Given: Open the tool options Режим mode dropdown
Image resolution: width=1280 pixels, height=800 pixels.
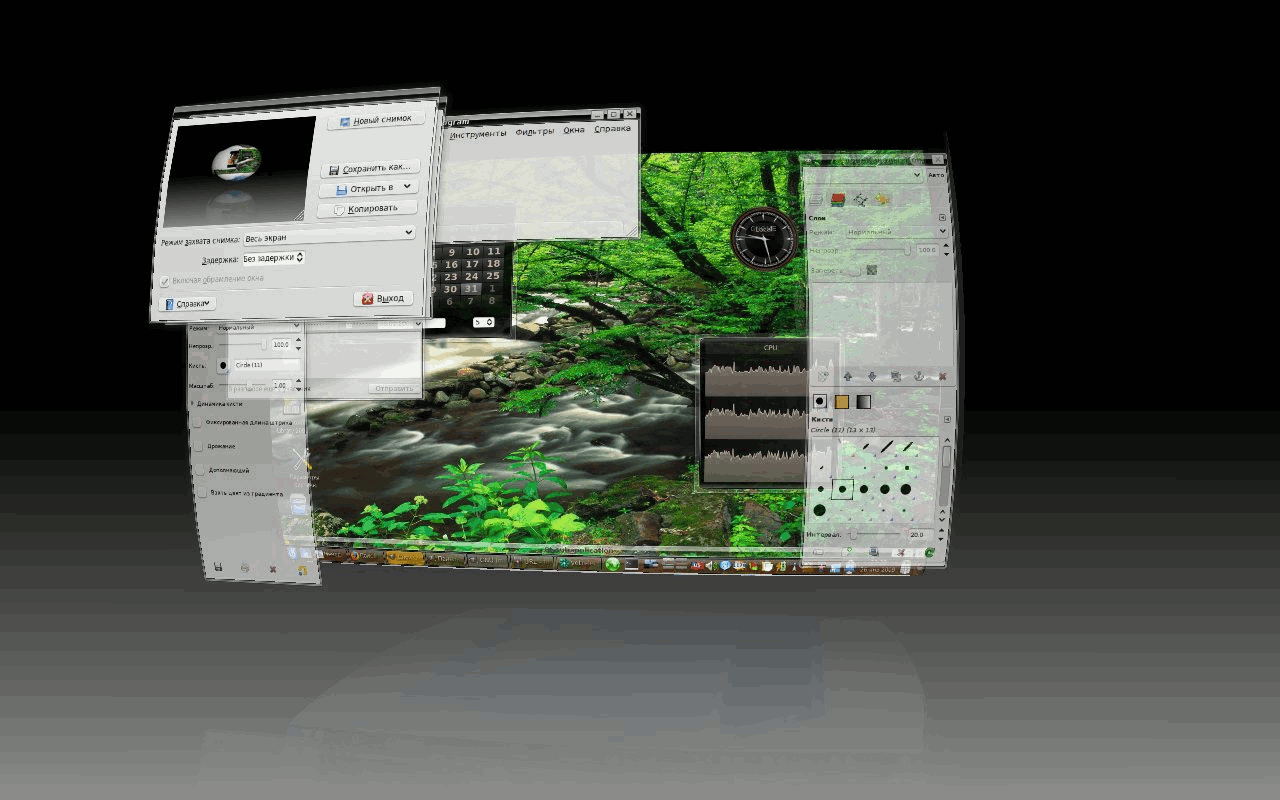Looking at the screenshot, I should (258, 327).
